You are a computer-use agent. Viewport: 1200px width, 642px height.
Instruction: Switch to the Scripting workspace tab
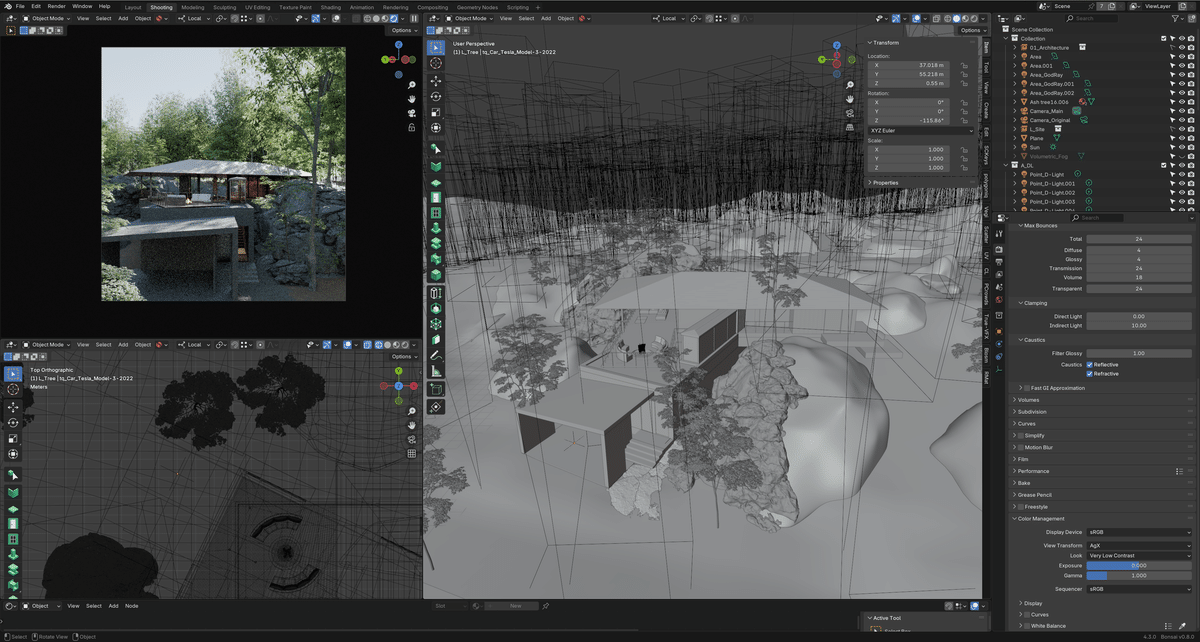point(518,6)
